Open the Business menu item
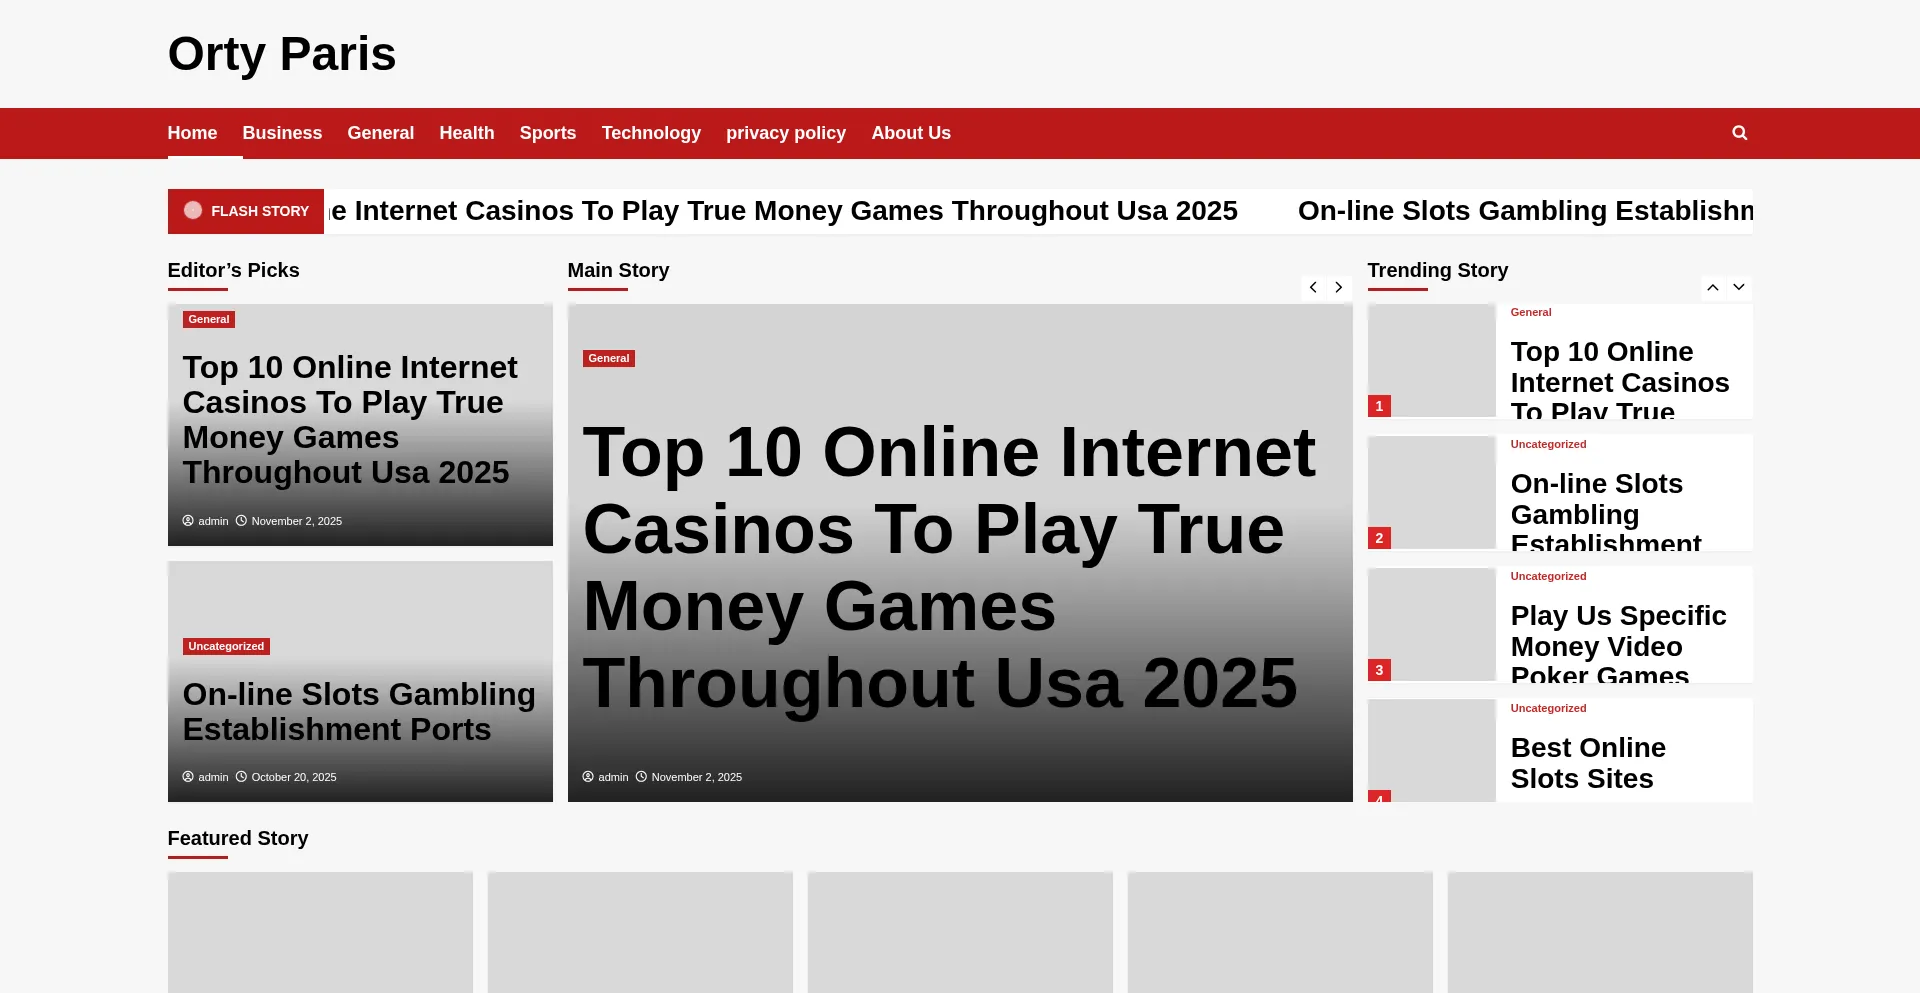Screen dimensions: 1920x993 coord(282,133)
